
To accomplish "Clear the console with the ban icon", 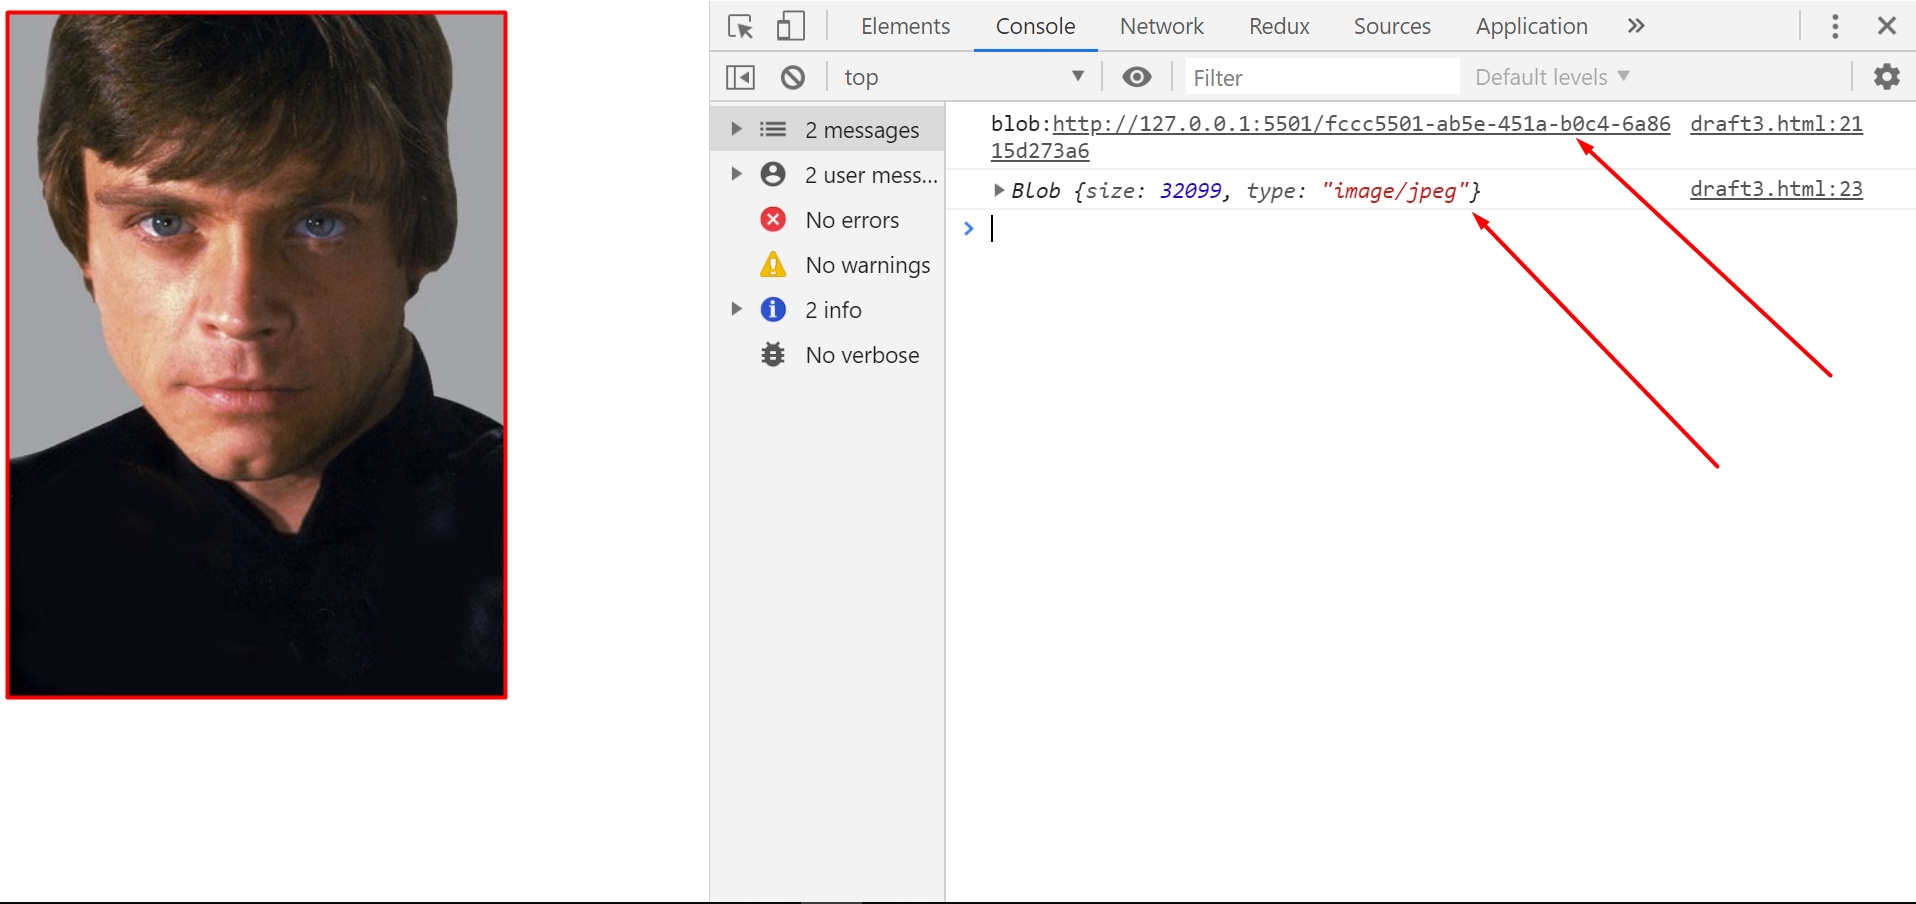I will coord(793,77).
